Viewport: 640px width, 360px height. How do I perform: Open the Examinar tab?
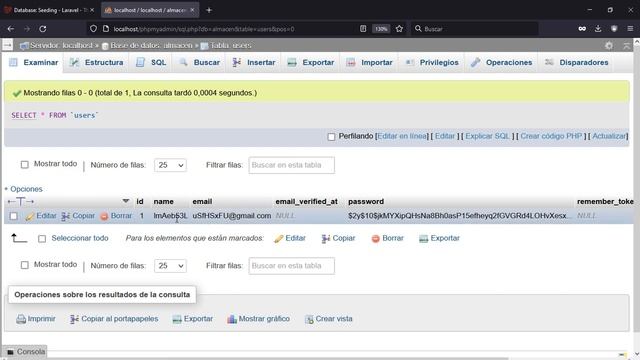(34, 62)
